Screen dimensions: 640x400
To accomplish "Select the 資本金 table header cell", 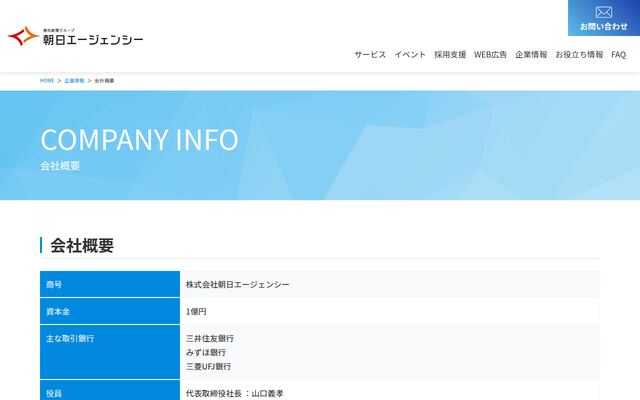I will pos(110,311).
